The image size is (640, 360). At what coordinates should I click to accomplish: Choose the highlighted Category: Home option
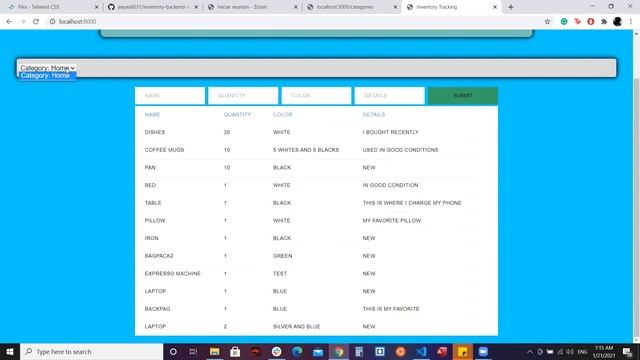point(47,76)
